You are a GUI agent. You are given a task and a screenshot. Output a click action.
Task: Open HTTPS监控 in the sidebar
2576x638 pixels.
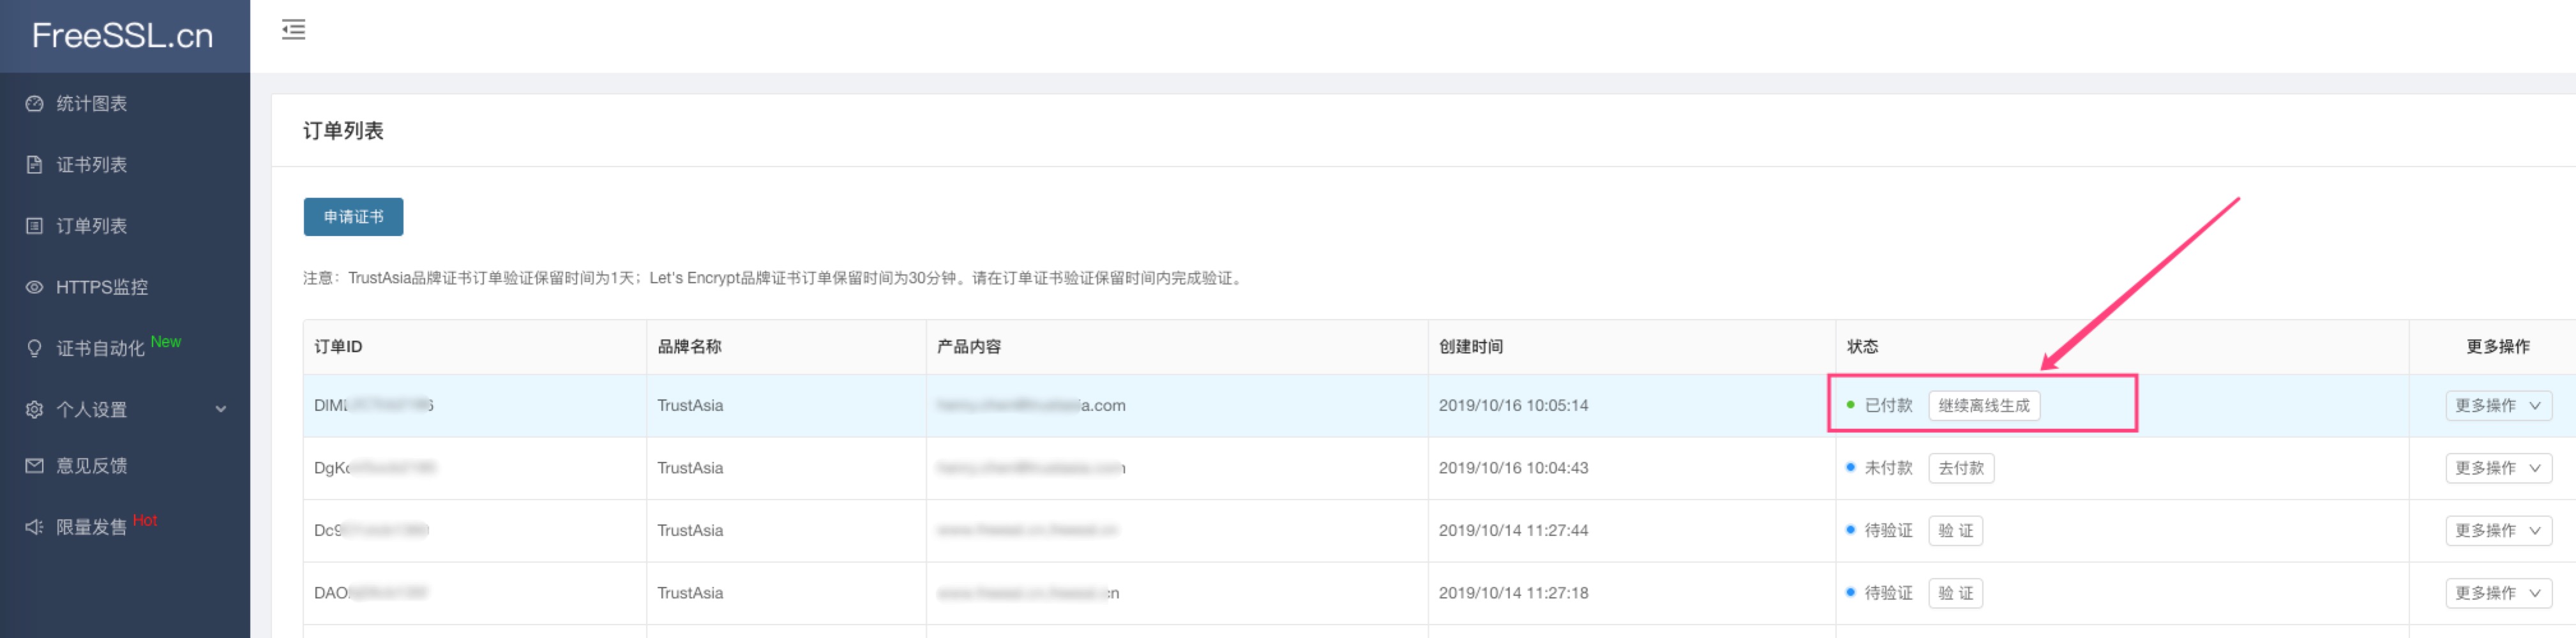125,286
